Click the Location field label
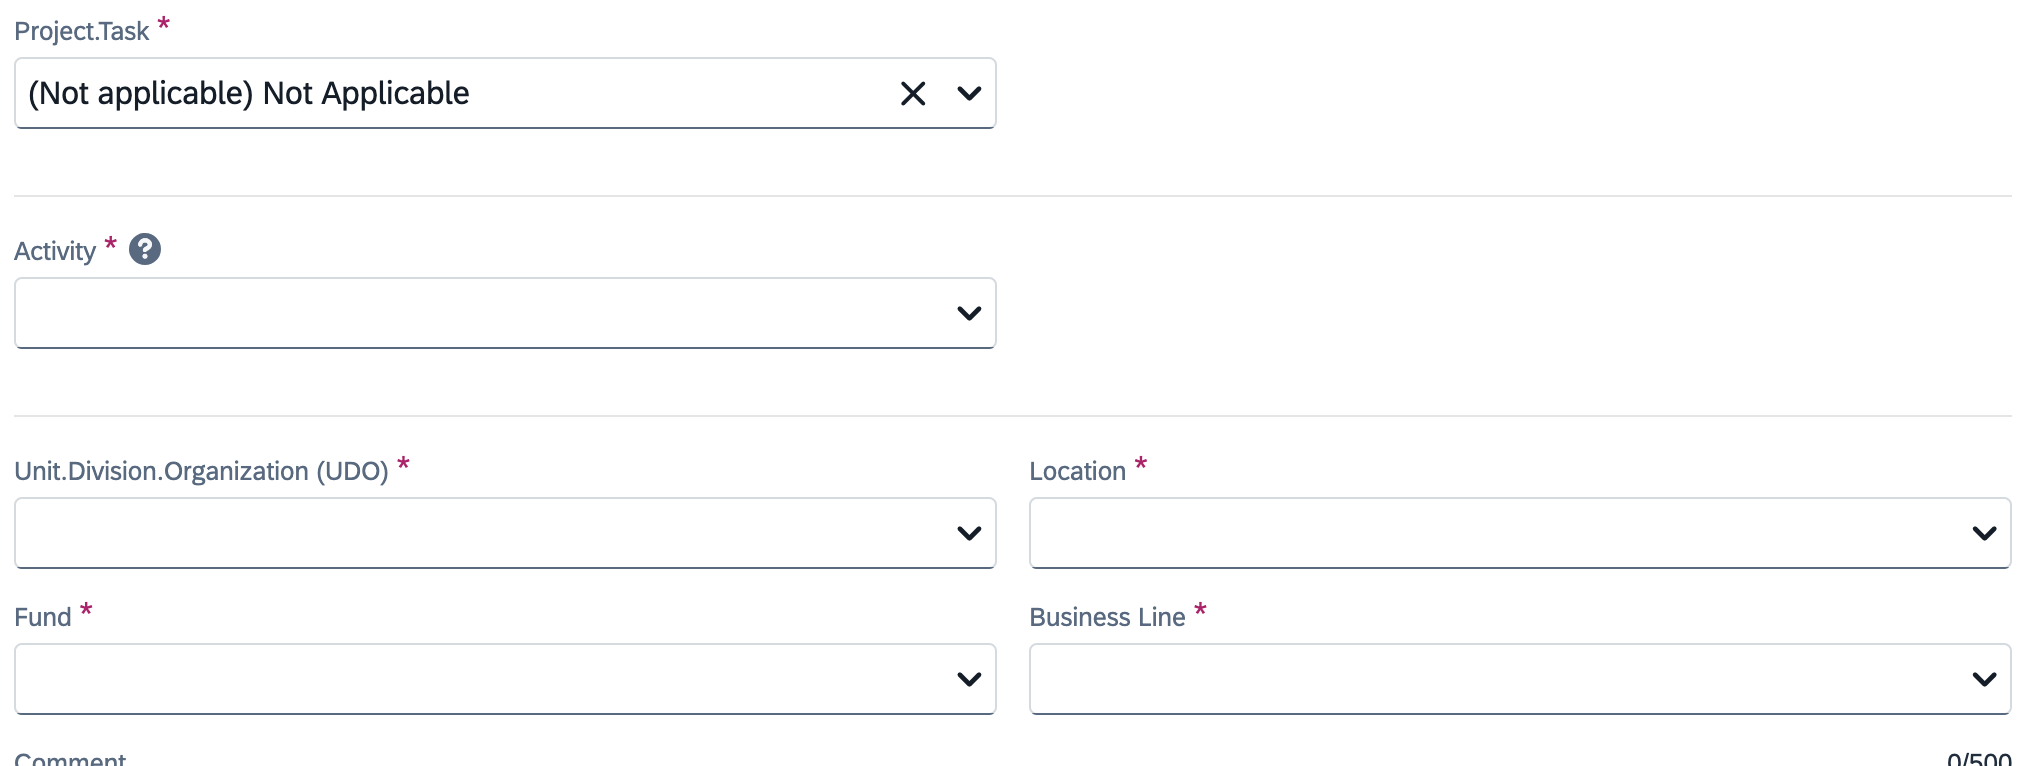Screen dimensions: 2042x766 1078,471
